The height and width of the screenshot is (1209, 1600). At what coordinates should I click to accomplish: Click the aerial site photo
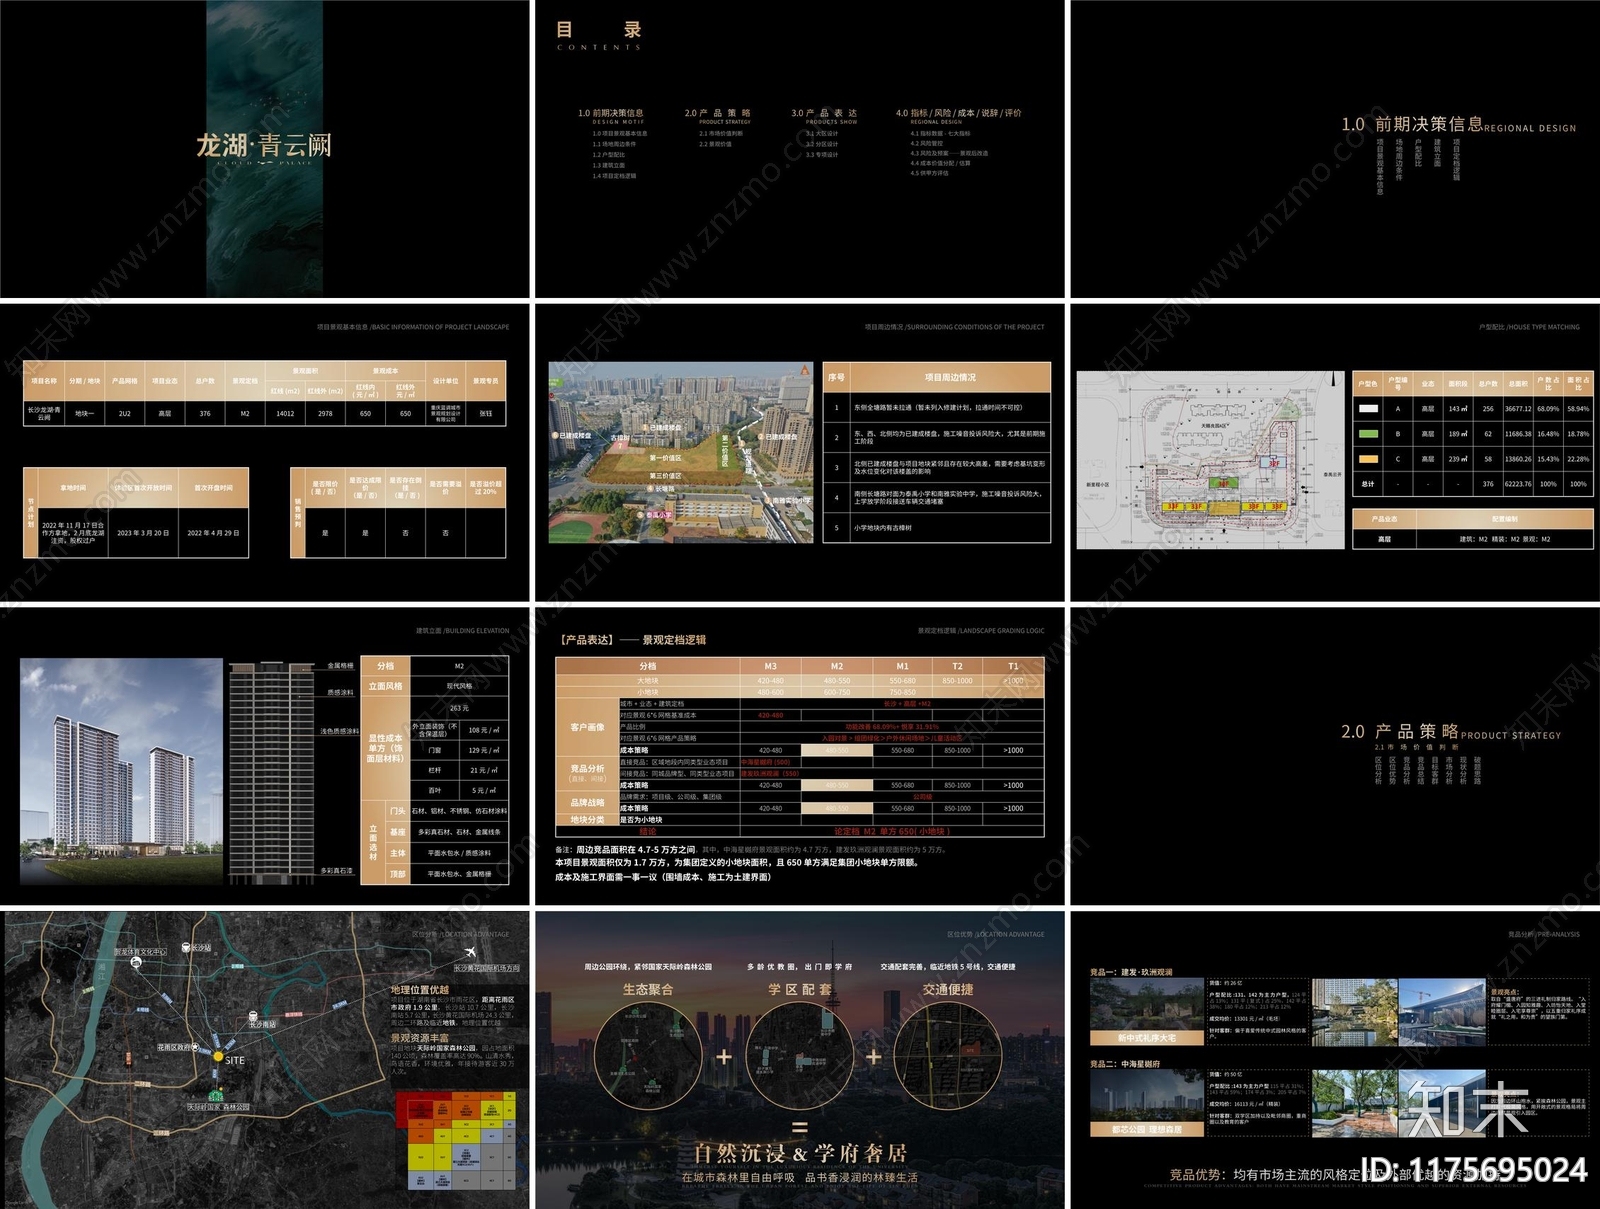[681, 452]
